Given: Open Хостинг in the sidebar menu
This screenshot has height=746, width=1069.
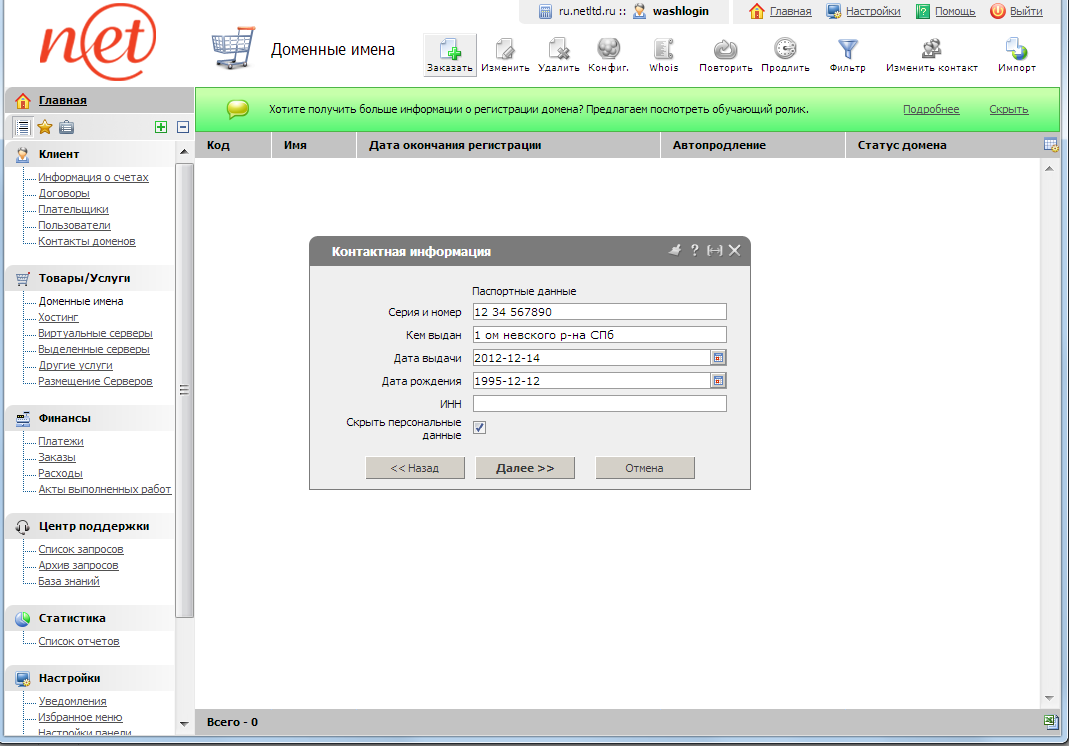Looking at the screenshot, I should pos(58,317).
